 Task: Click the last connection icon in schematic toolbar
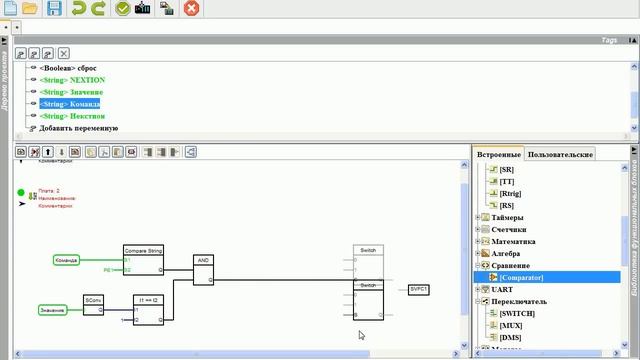tap(191, 152)
